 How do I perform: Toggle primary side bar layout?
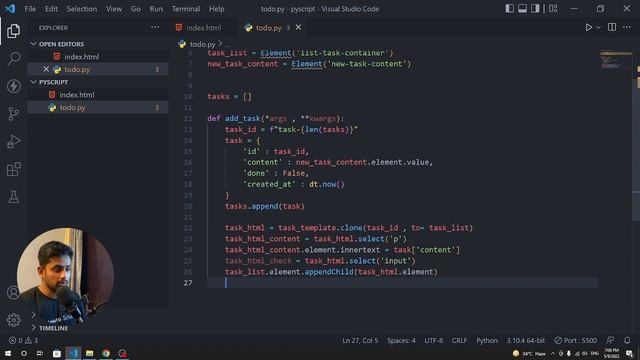point(509,9)
